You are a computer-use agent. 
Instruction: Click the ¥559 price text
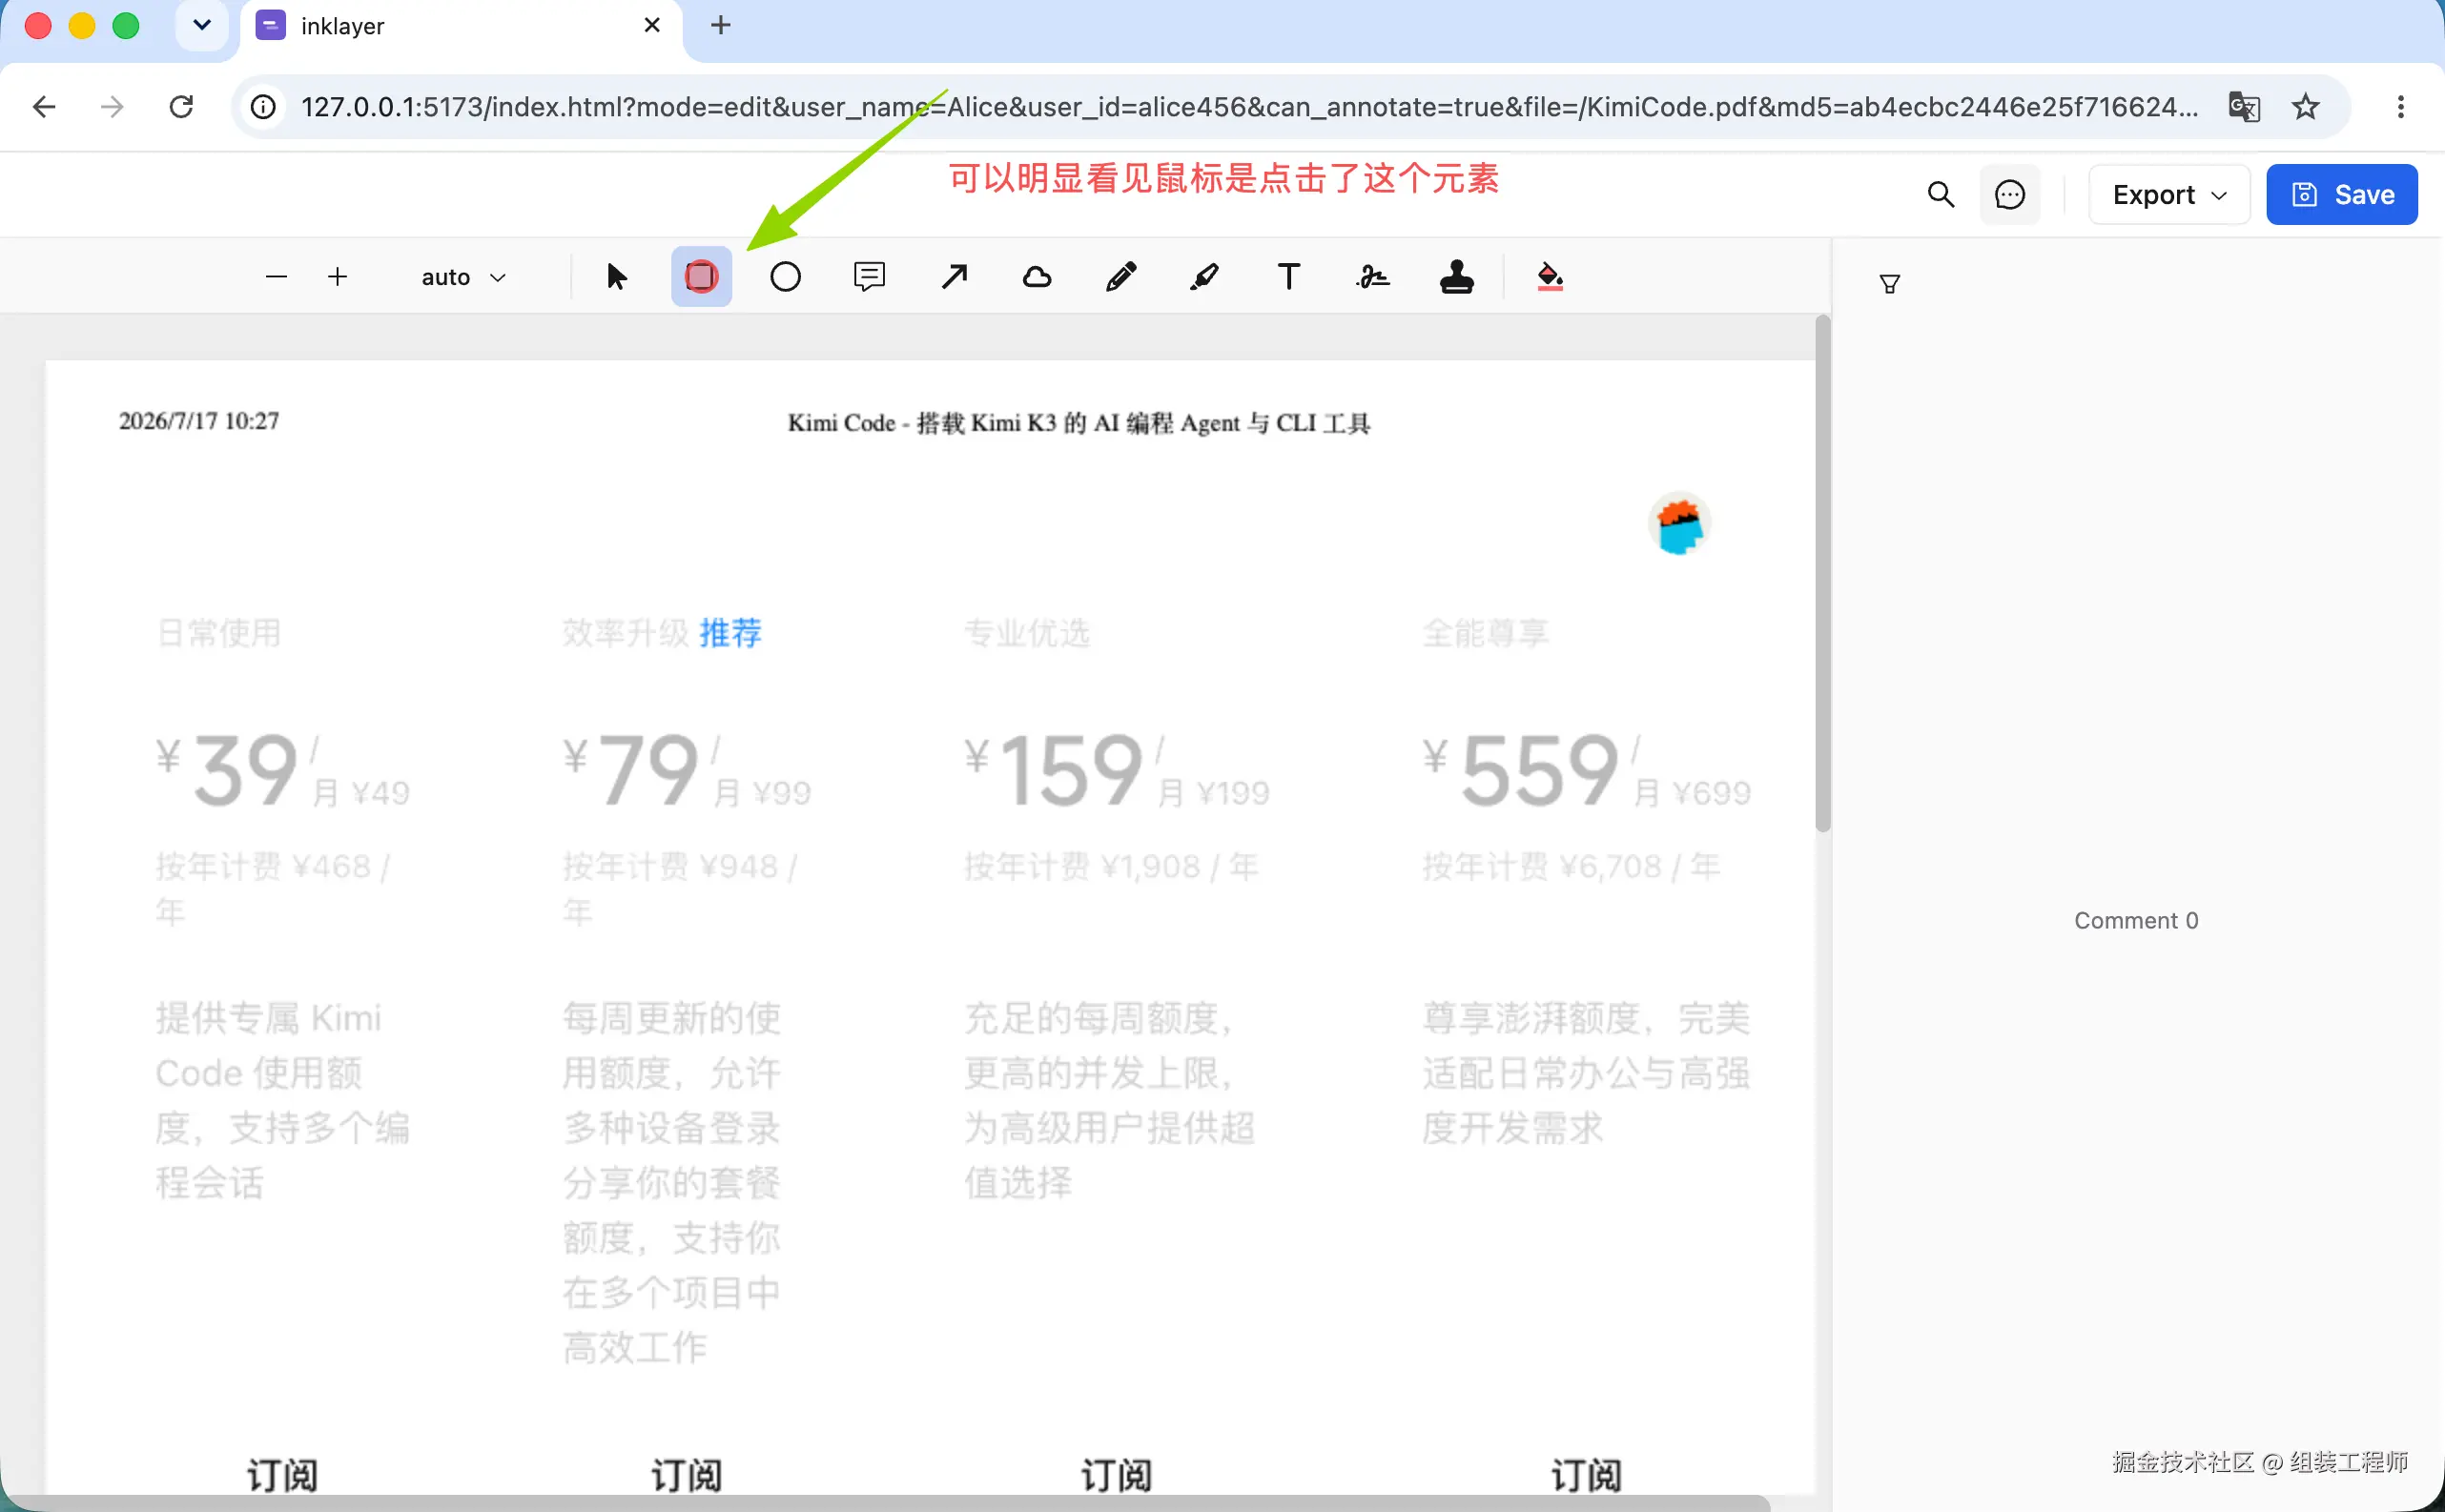(1521, 768)
